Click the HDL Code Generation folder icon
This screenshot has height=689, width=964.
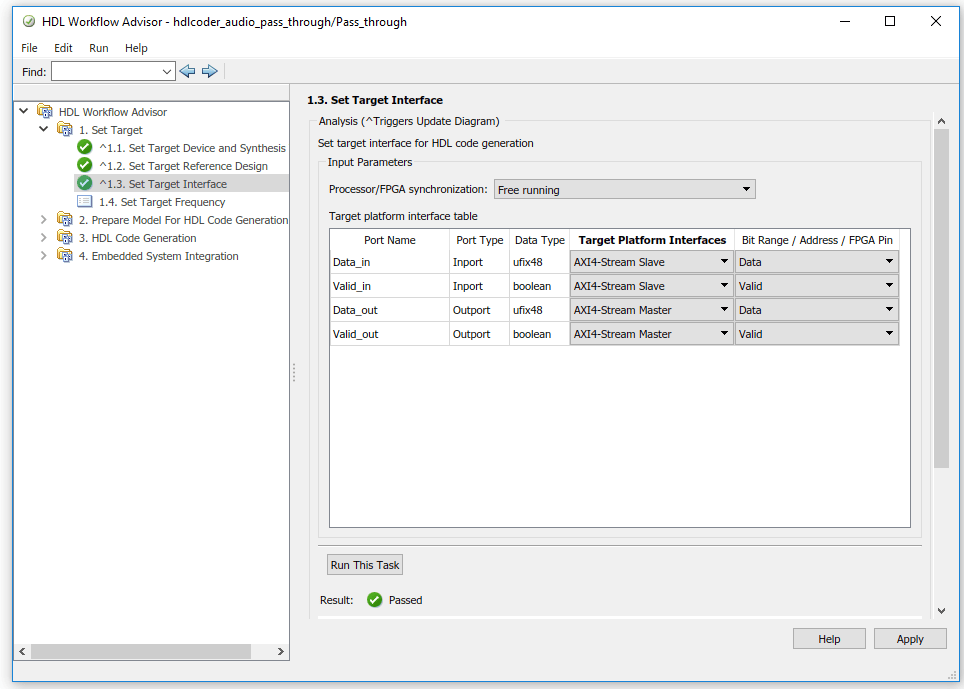65,237
